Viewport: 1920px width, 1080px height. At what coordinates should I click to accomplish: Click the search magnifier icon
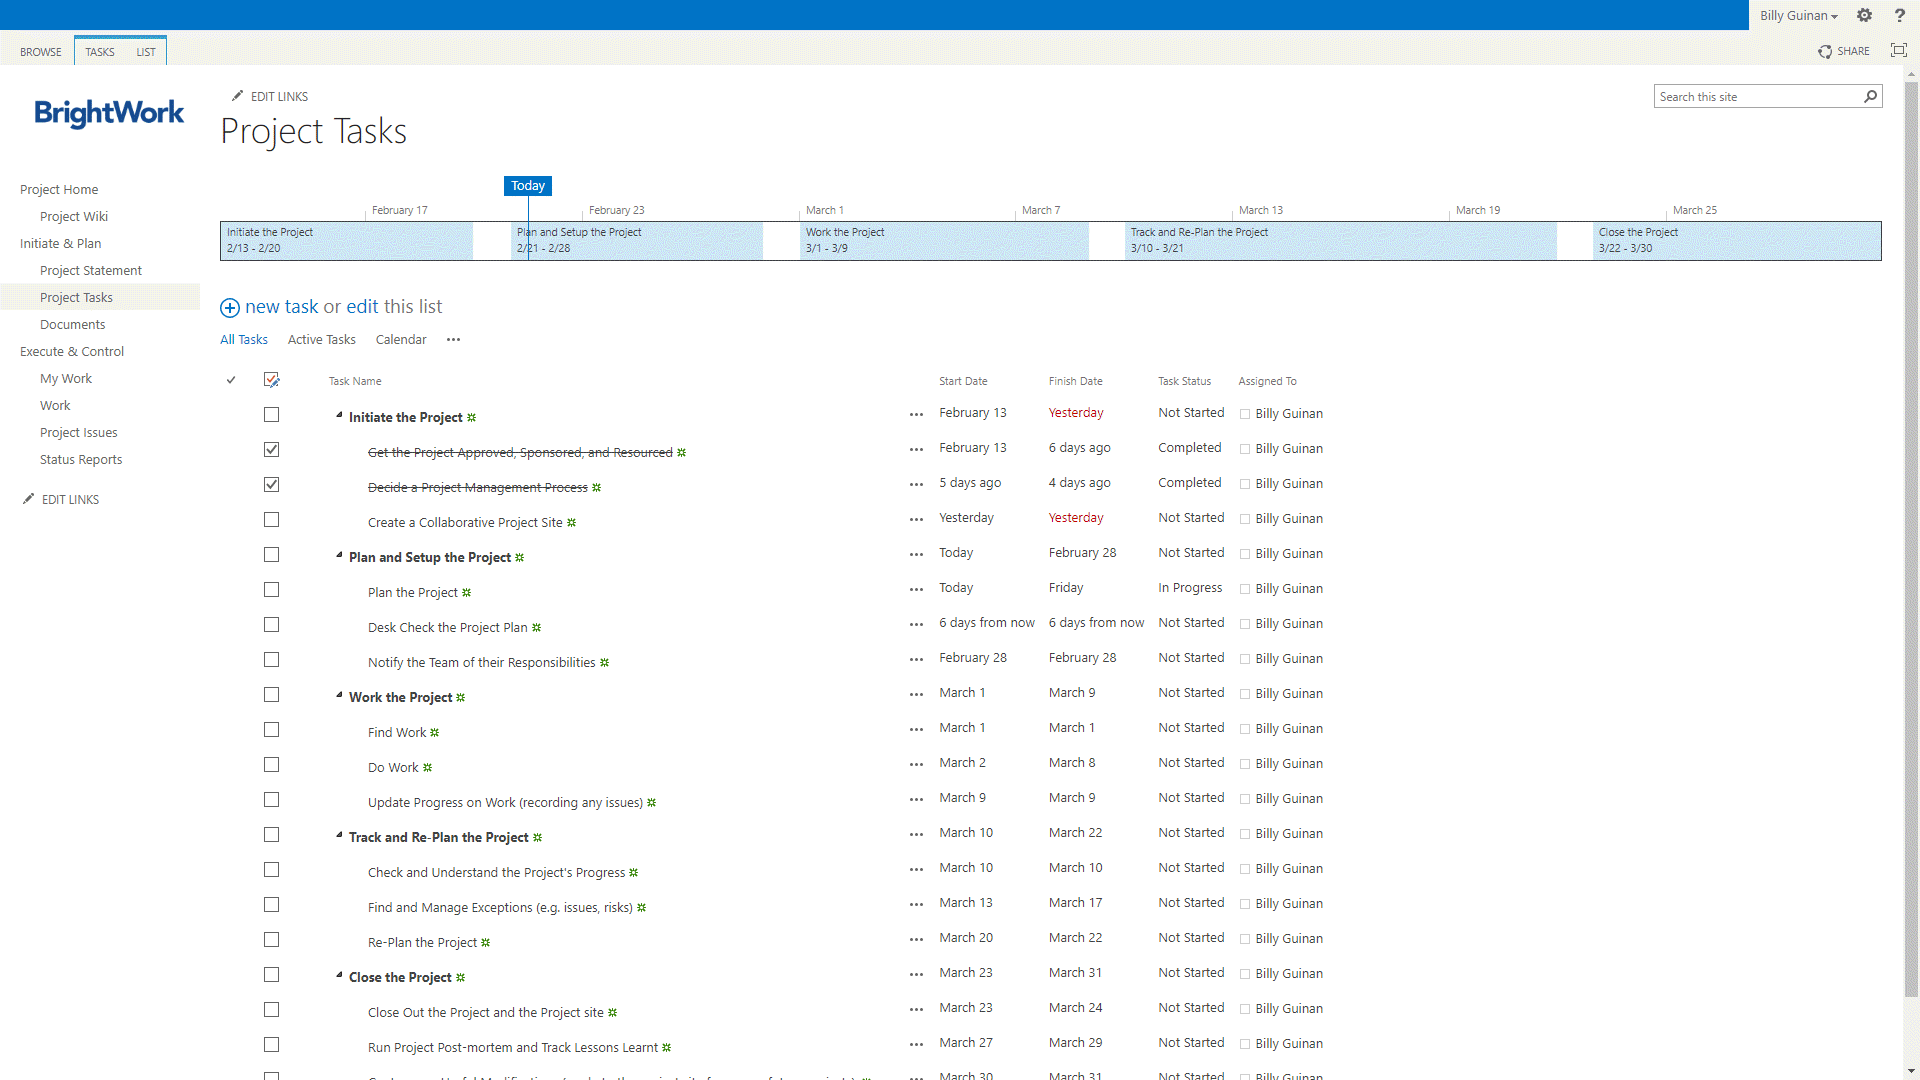(x=1870, y=96)
